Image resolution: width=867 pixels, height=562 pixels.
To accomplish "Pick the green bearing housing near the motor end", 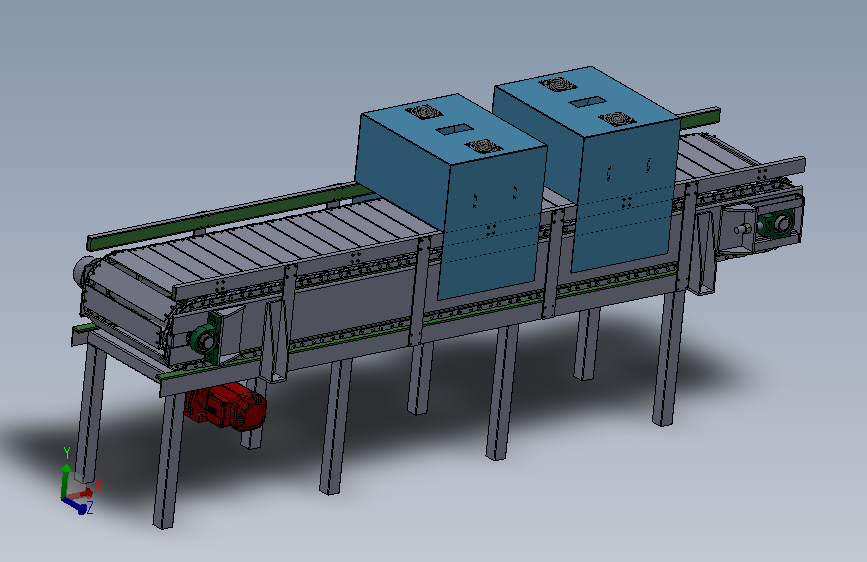I will tap(205, 337).
